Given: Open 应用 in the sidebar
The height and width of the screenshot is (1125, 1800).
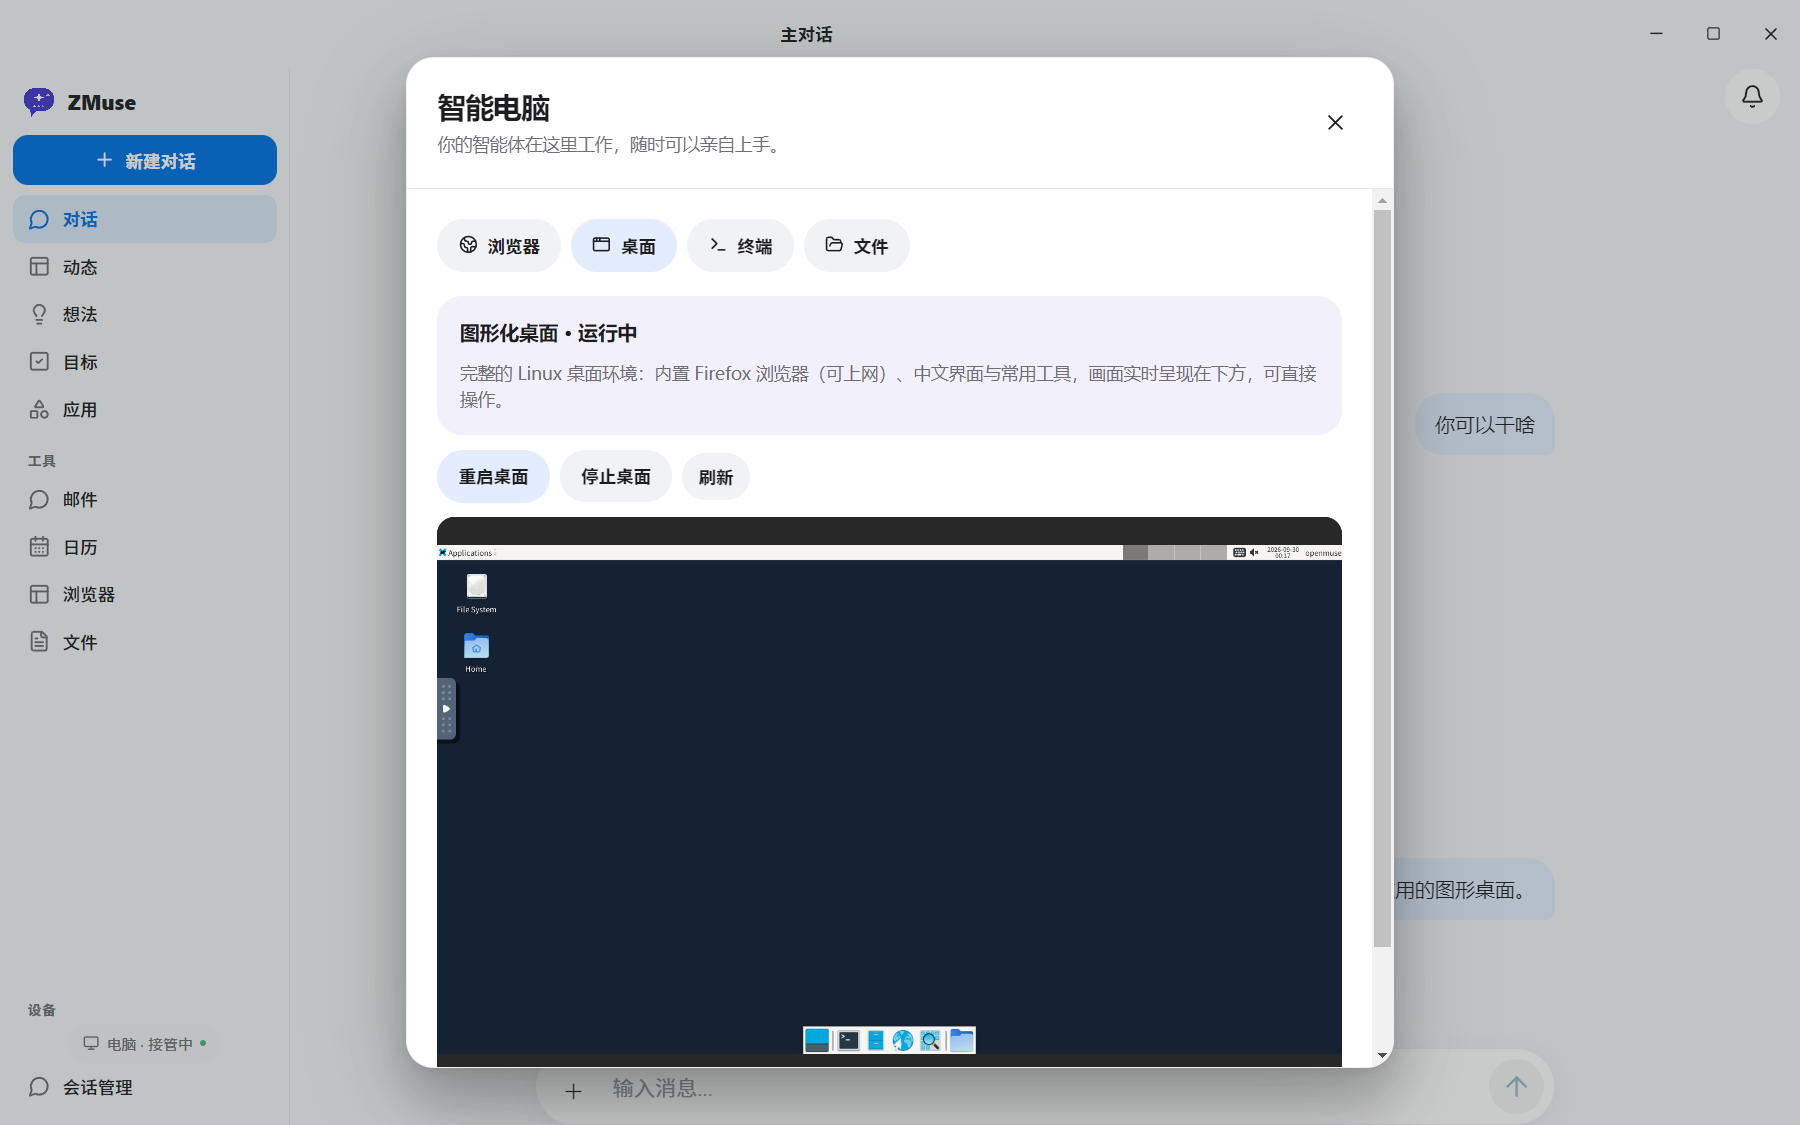Looking at the screenshot, I should [145, 410].
